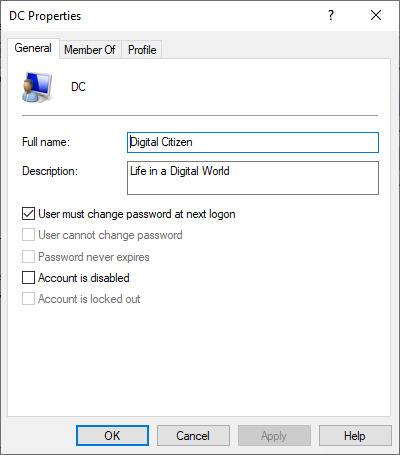Viewport: 400px width, 455px height.
Task: Switch to the General tab
Action: click(x=33, y=48)
